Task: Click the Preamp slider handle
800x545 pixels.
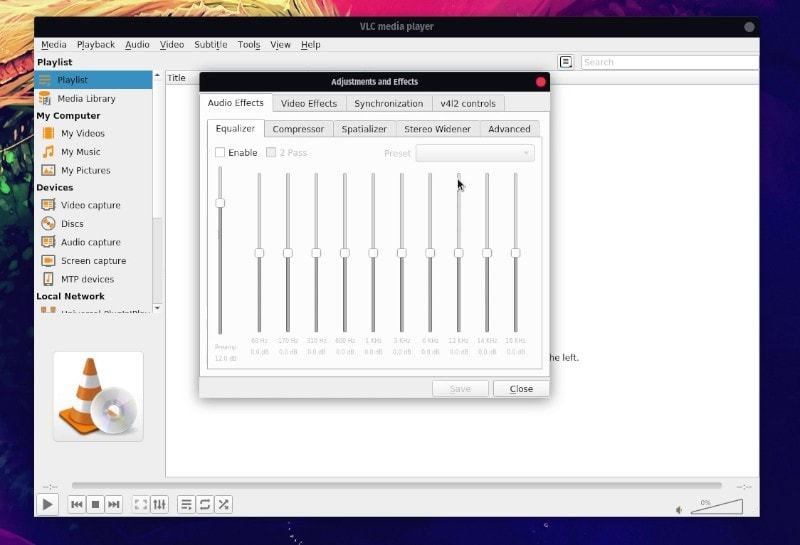Action: (220, 203)
